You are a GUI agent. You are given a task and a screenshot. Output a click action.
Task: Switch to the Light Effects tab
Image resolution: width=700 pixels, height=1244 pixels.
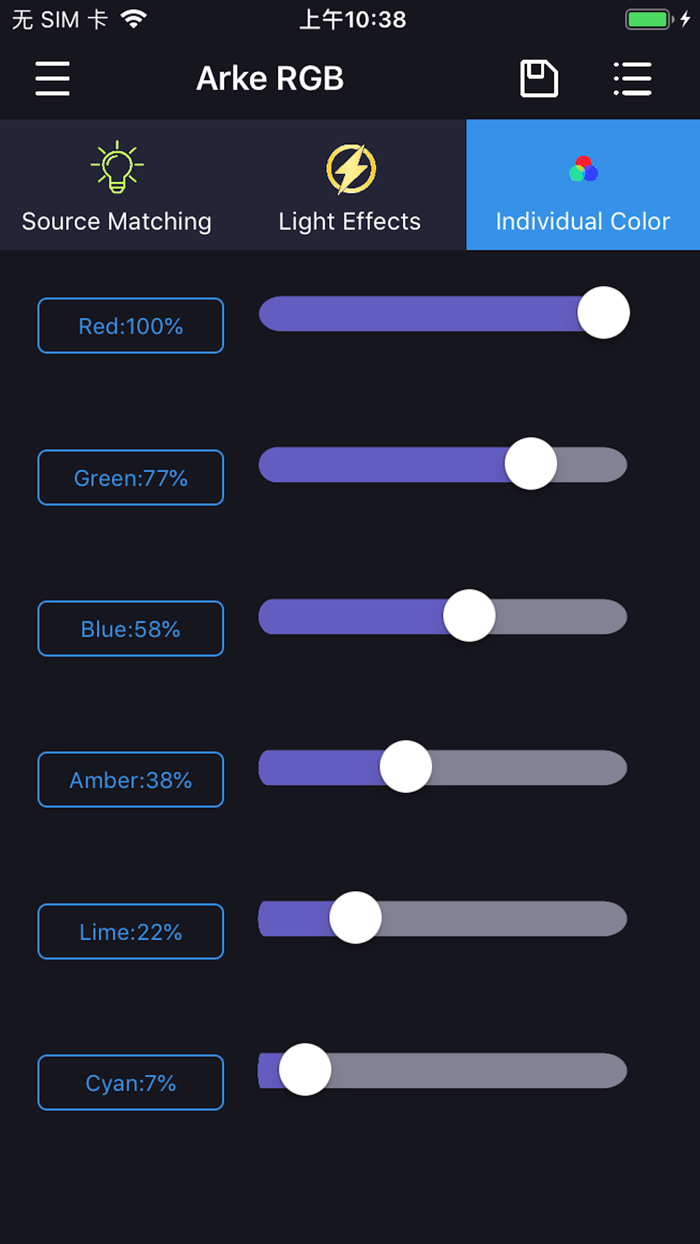349,185
